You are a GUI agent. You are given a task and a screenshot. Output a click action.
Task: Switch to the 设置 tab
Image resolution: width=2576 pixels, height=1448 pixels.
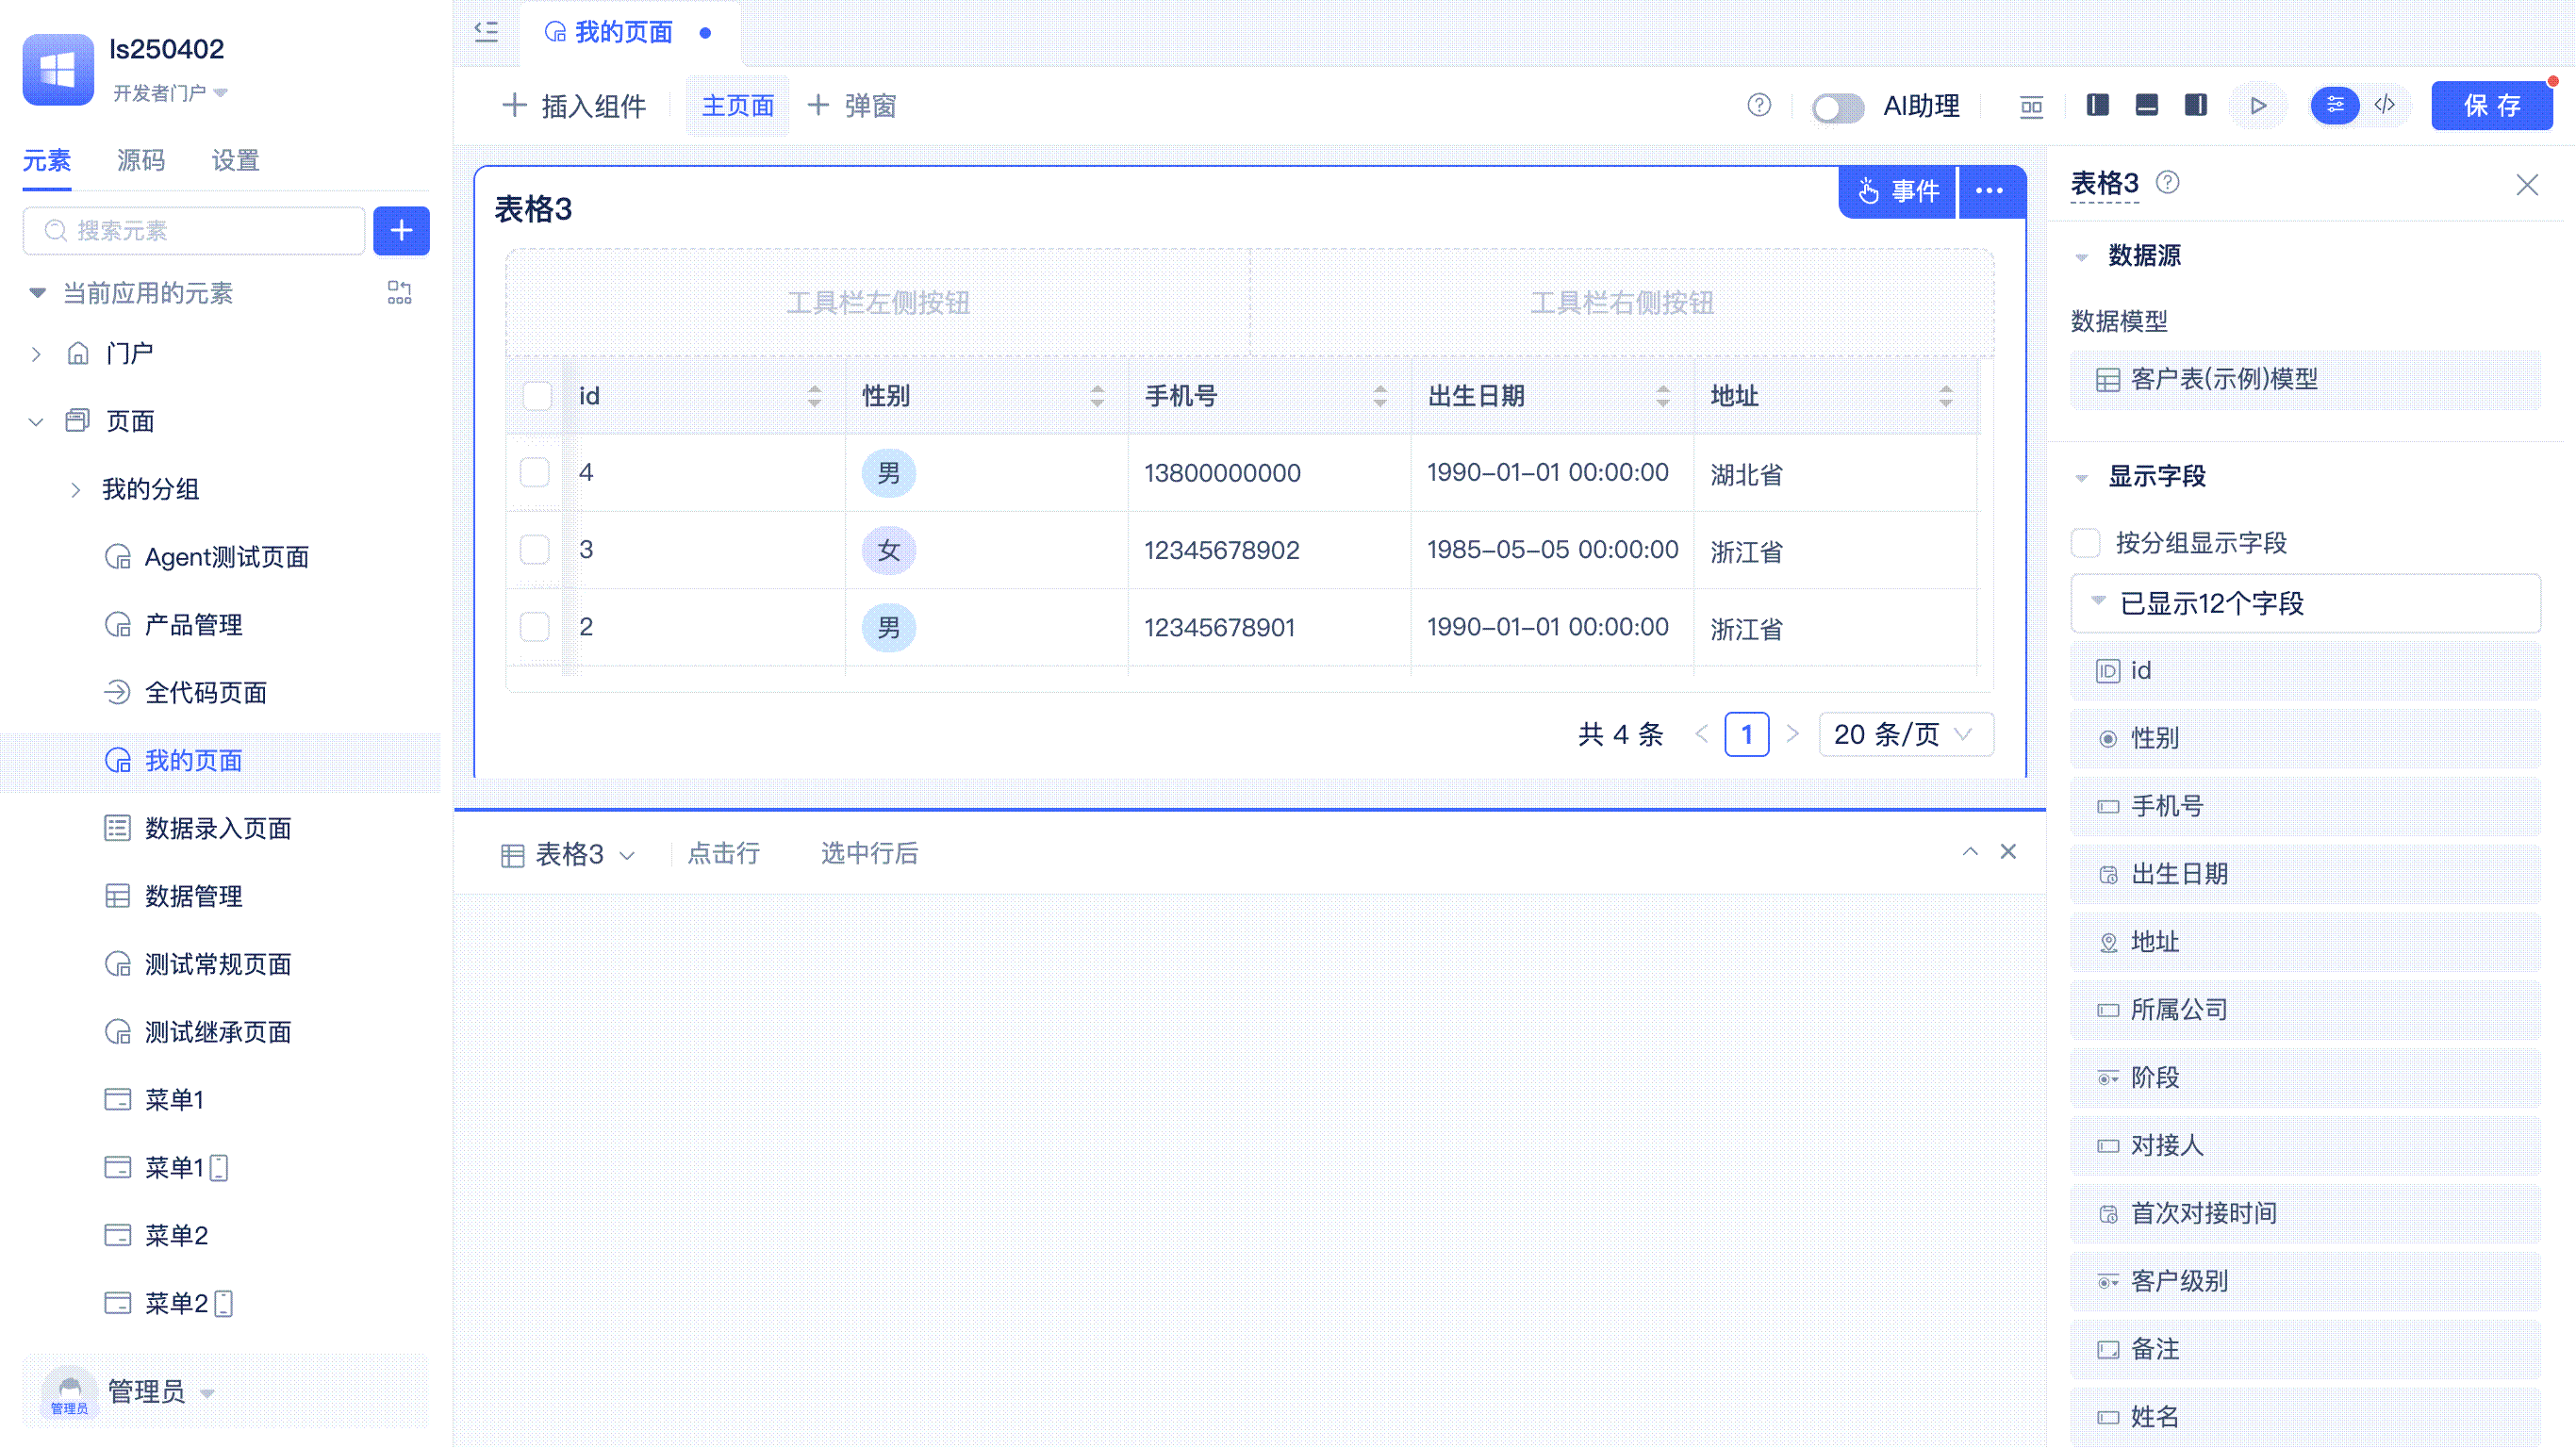coord(236,161)
